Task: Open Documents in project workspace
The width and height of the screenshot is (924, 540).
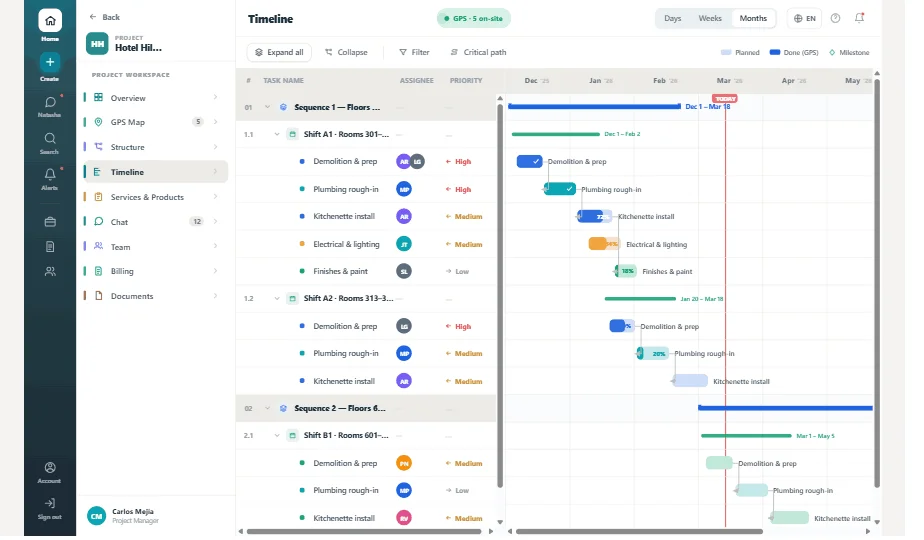Action: click(x=156, y=296)
